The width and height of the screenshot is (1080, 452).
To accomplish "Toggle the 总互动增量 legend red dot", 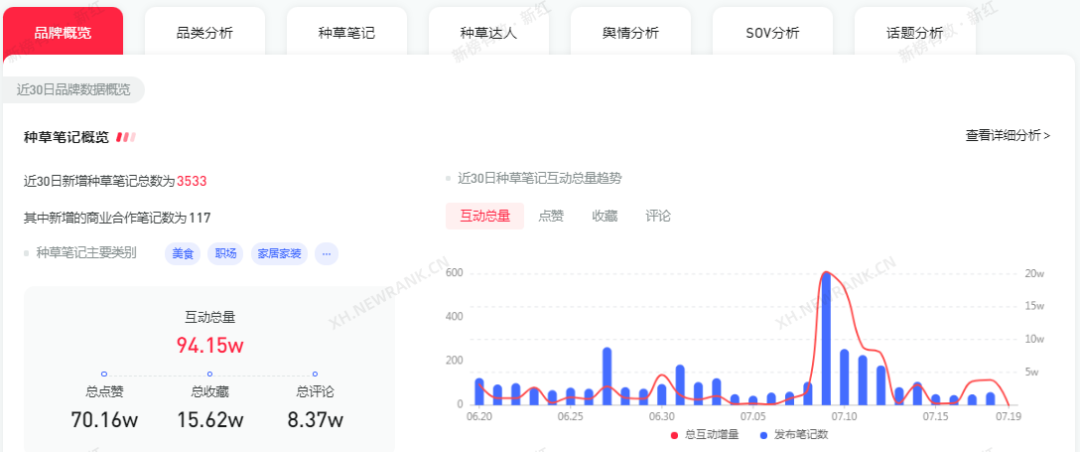I will (x=674, y=435).
